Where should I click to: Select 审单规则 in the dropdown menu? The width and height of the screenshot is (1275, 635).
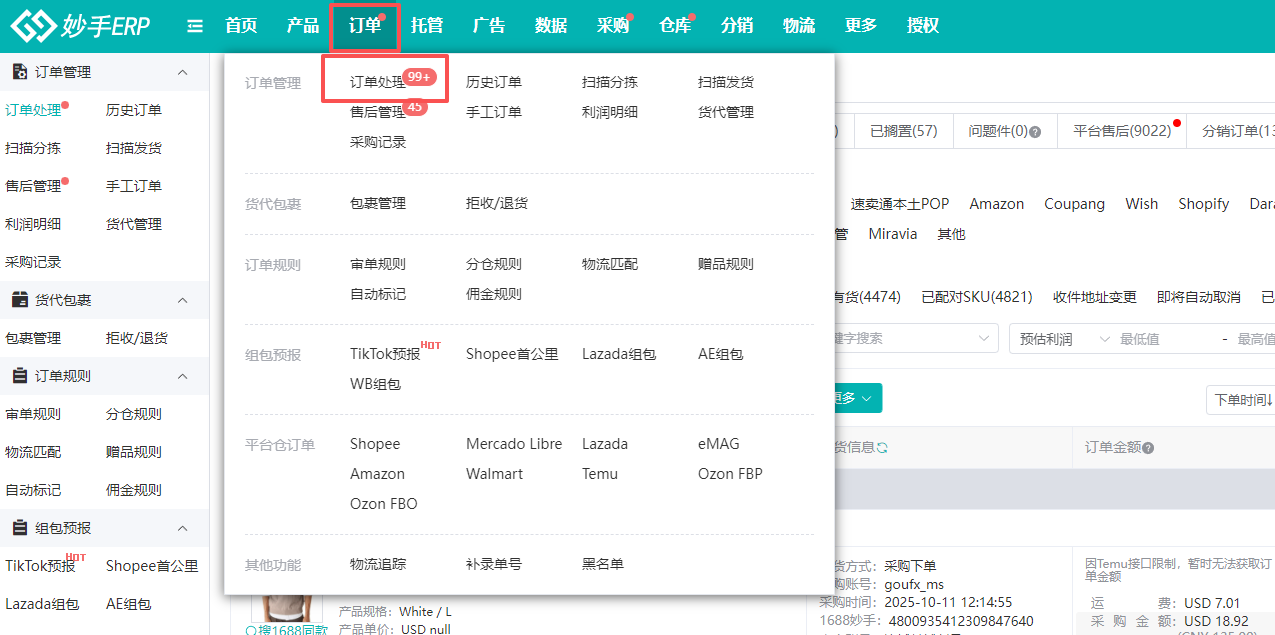pyautogui.click(x=378, y=264)
